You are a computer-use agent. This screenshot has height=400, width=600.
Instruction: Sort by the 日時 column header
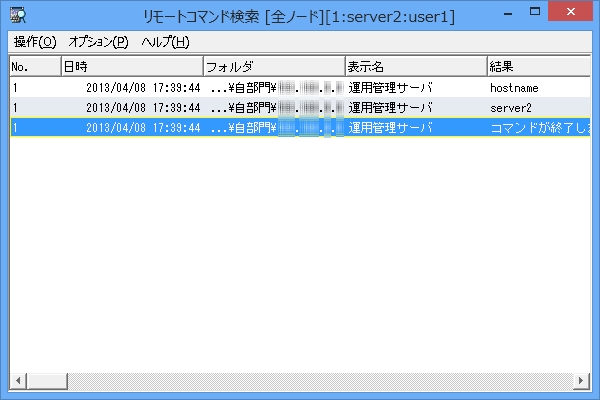(x=132, y=67)
